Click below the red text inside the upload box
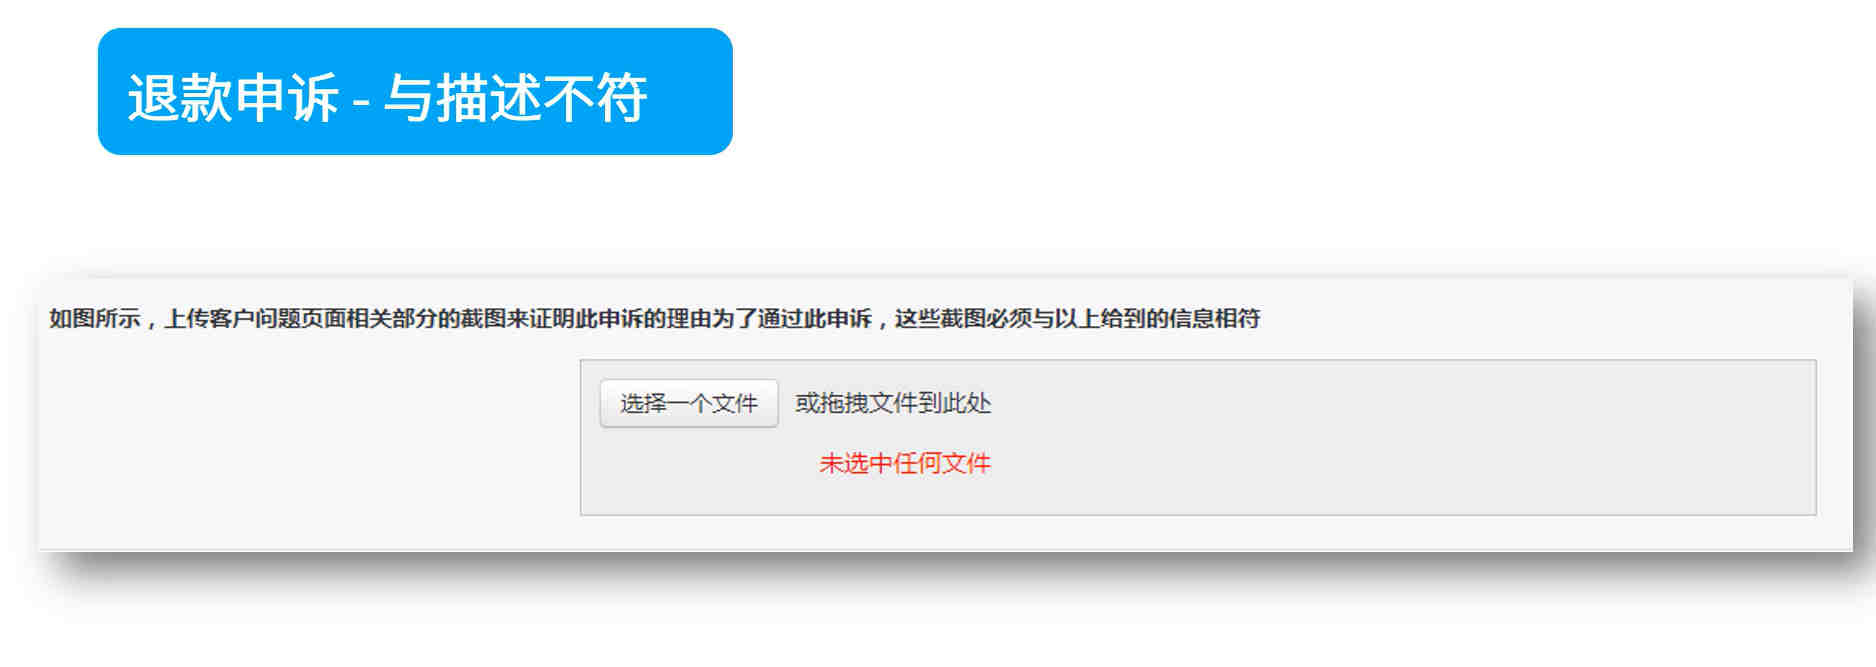The width and height of the screenshot is (1876, 667). point(905,497)
